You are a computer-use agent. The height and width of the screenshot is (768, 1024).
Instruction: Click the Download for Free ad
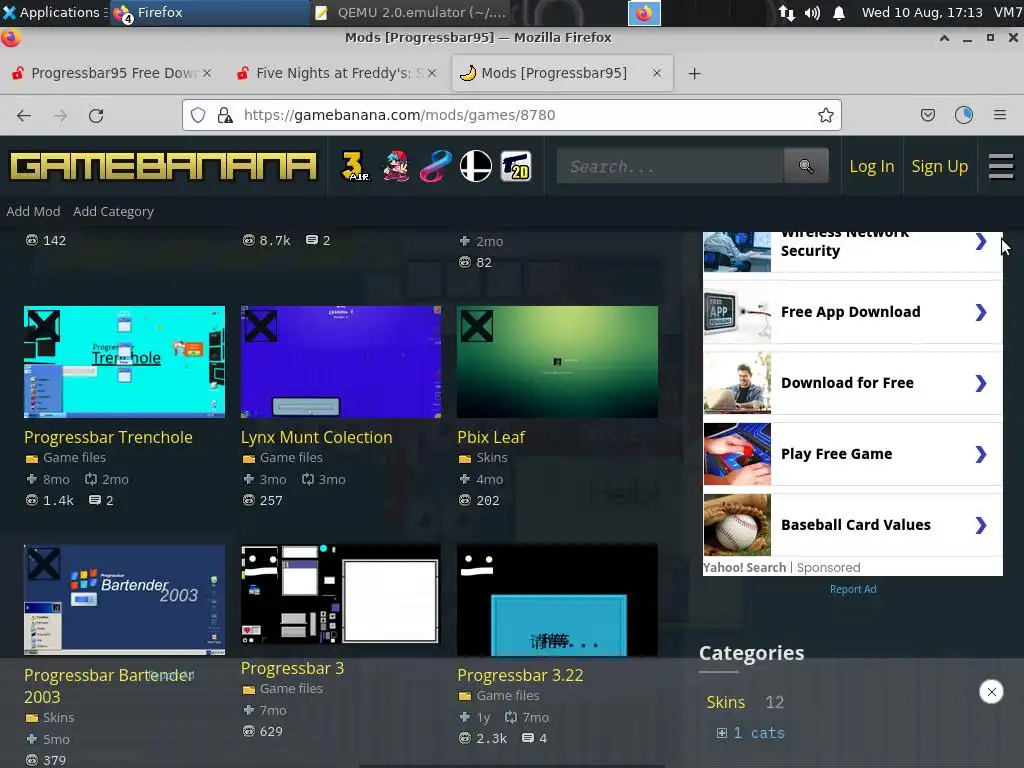click(852, 383)
